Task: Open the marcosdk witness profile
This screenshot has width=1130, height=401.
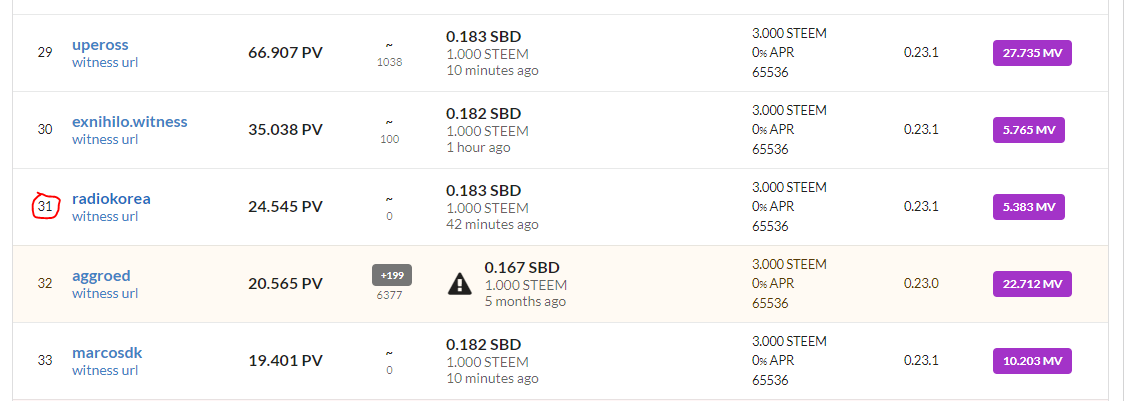Action: 107,353
